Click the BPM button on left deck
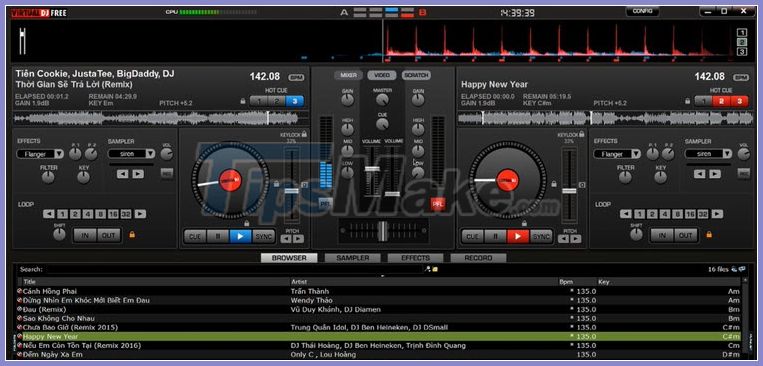 tap(295, 77)
